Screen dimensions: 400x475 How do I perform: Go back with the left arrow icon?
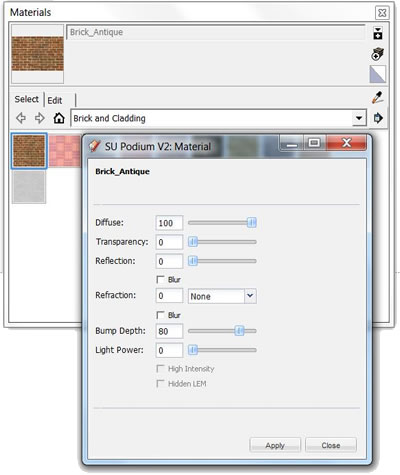[x=21, y=118]
